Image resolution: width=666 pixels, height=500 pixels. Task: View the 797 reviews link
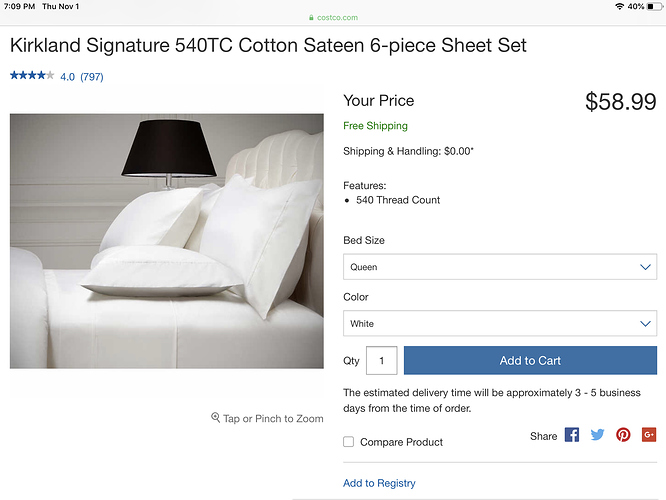tap(92, 77)
